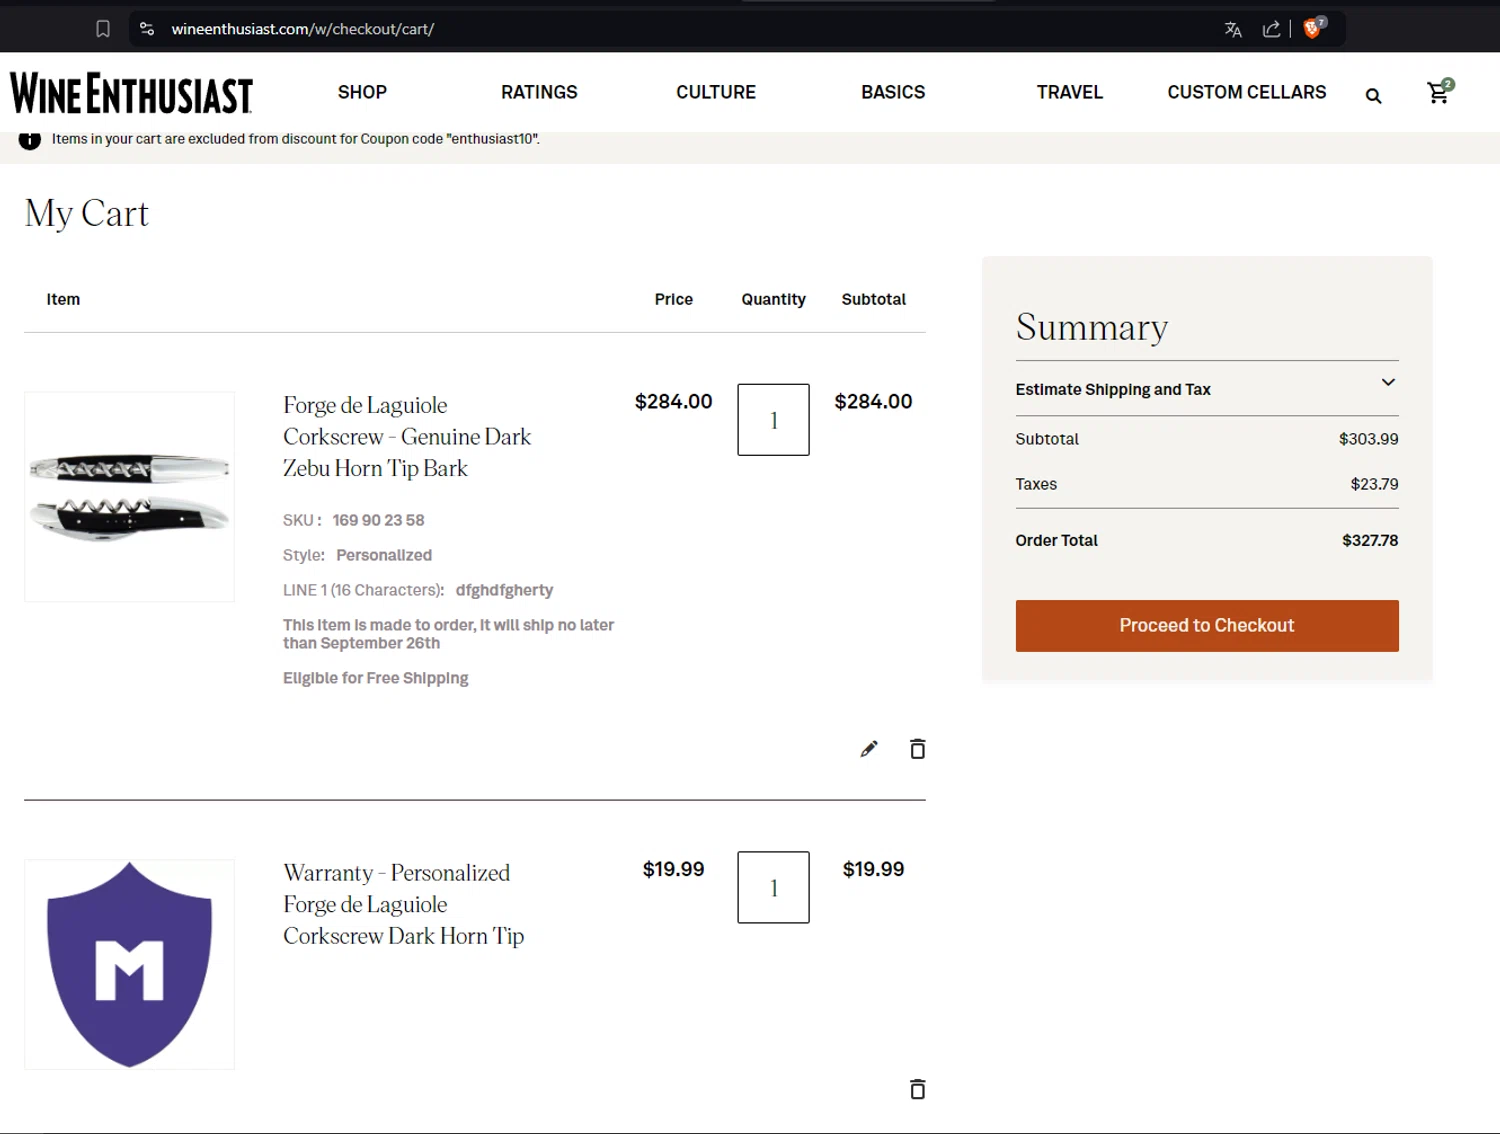Open Warranty Personalized Forge de Laguiole link

tap(403, 904)
